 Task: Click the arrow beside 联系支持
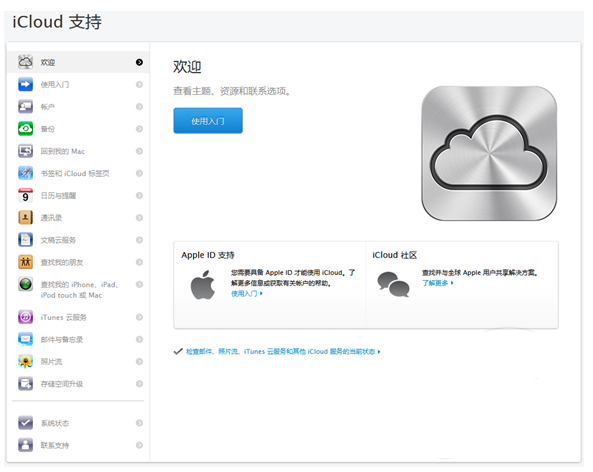pos(139,445)
